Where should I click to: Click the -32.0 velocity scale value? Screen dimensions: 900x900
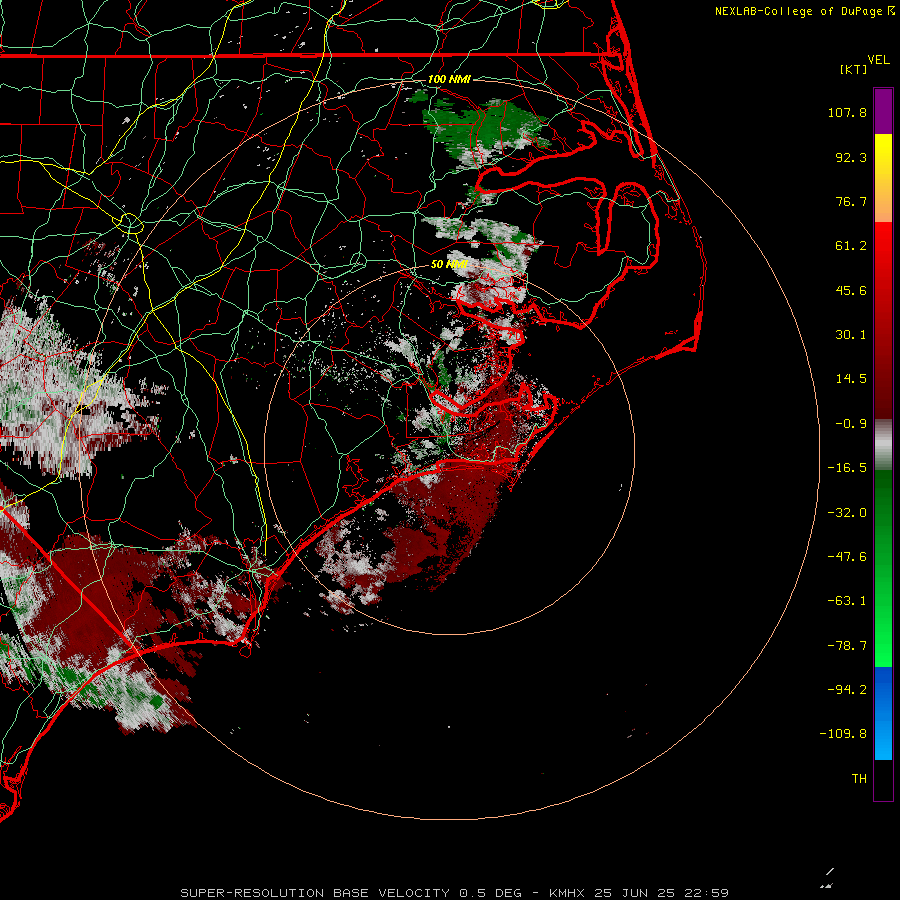pyautogui.click(x=847, y=513)
